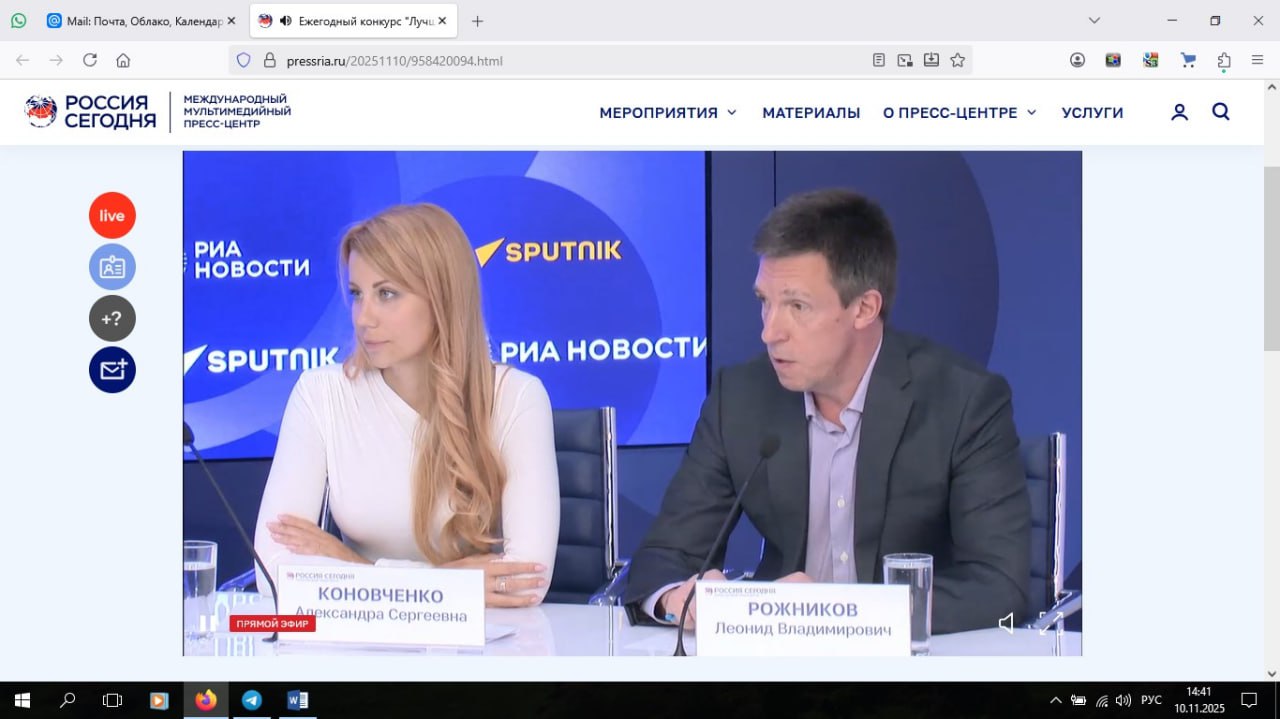This screenshot has height=719, width=1280.
Task: Click the Россия Сегодня logo
Action: point(90,112)
